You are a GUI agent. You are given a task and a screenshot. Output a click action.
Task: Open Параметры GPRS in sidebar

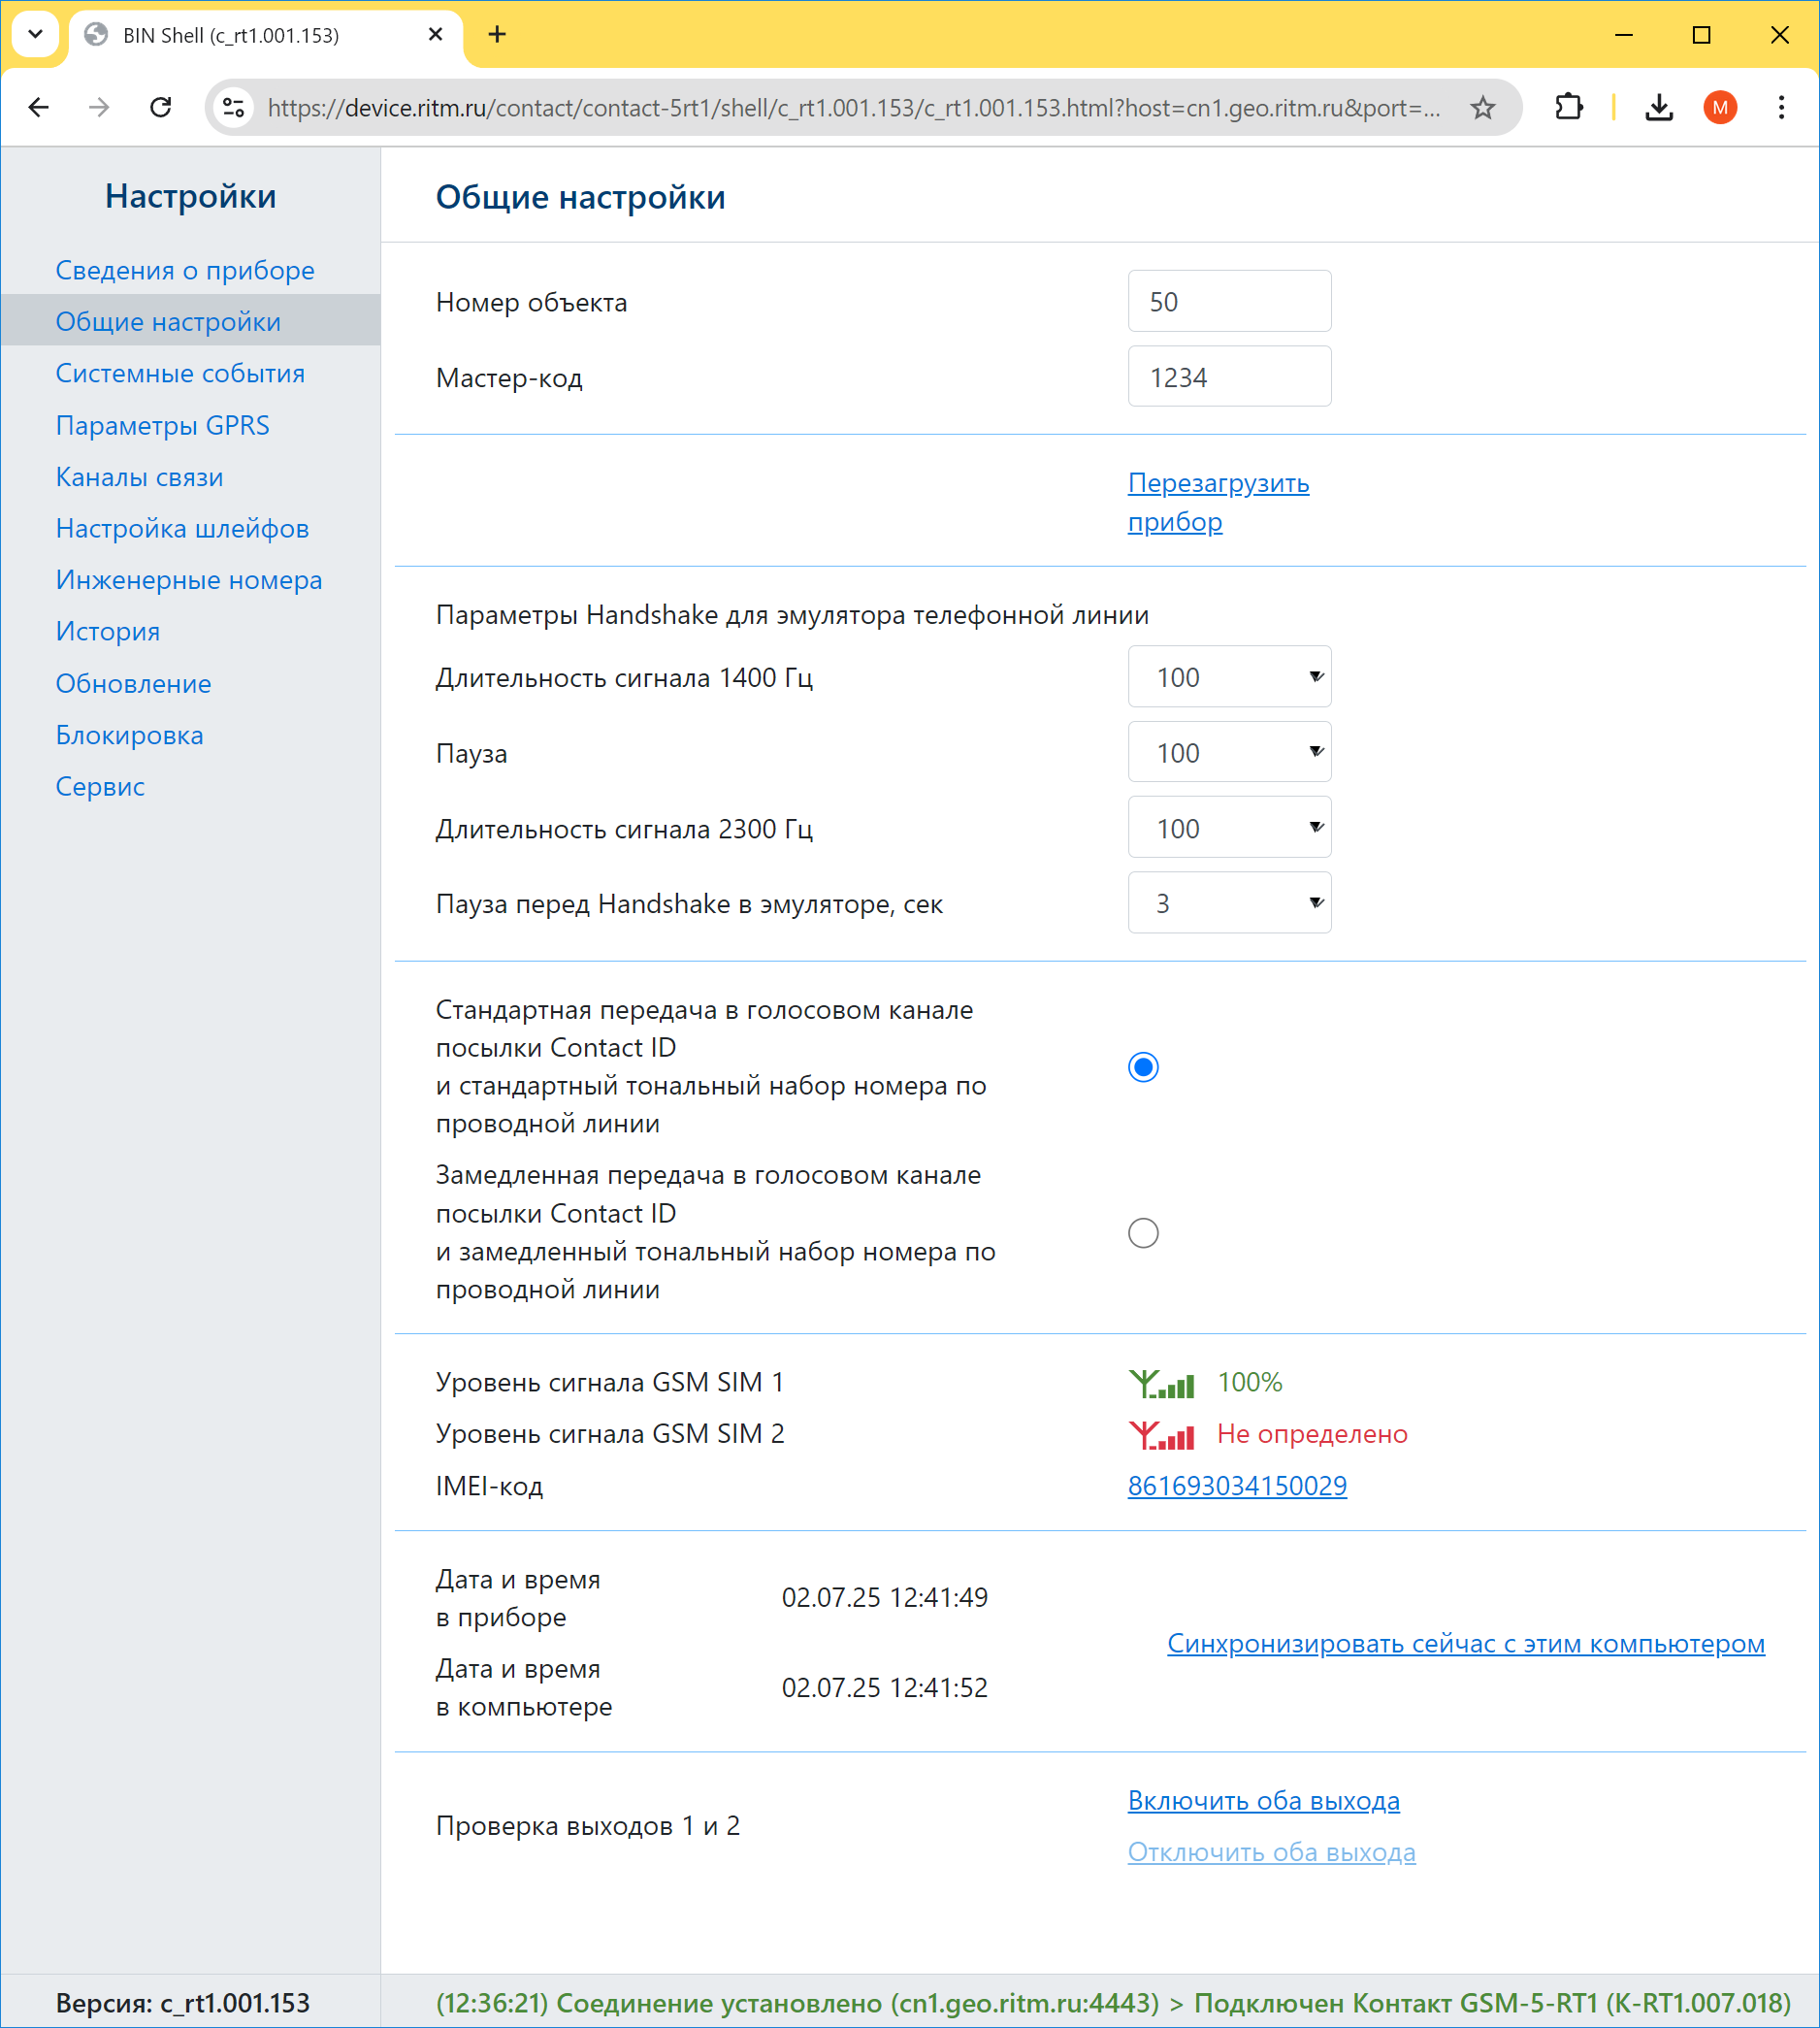coord(162,425)
